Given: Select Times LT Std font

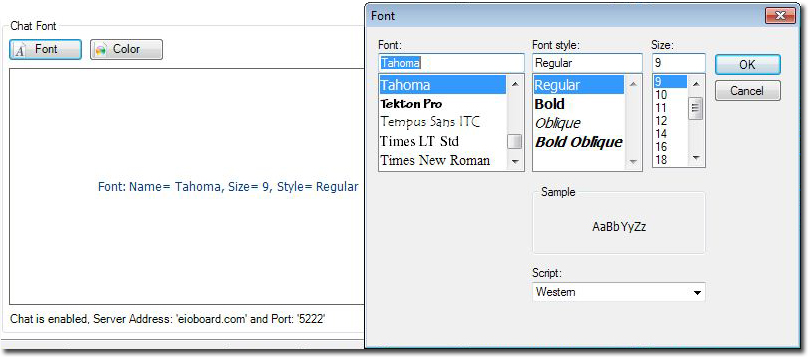Looking at the screenshot, I should [442, 141].
